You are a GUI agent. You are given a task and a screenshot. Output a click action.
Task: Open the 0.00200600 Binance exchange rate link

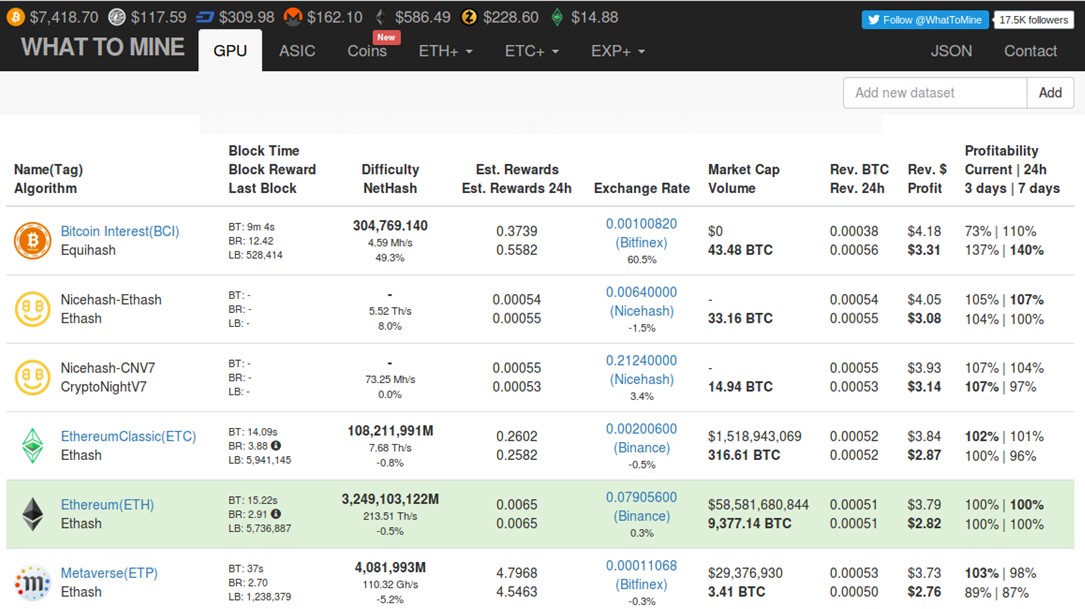pyautogui.click(x=641, y=439)
